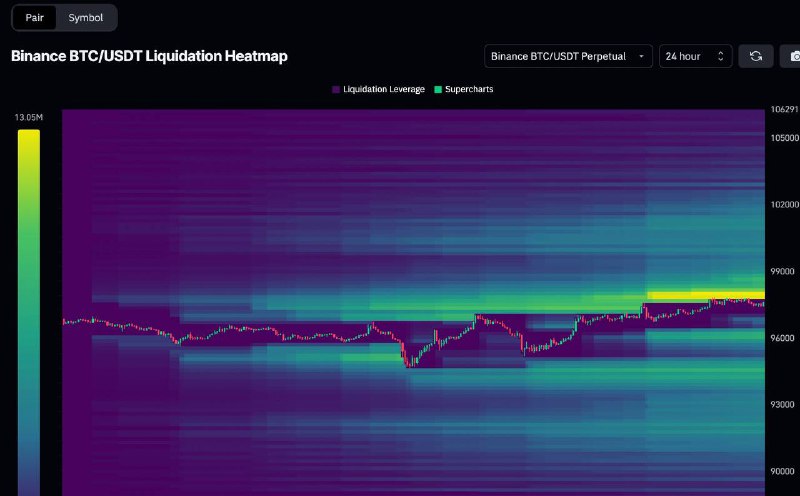
Task: Click the heatmap color scale bar
Action: click(x=29, y=312)
